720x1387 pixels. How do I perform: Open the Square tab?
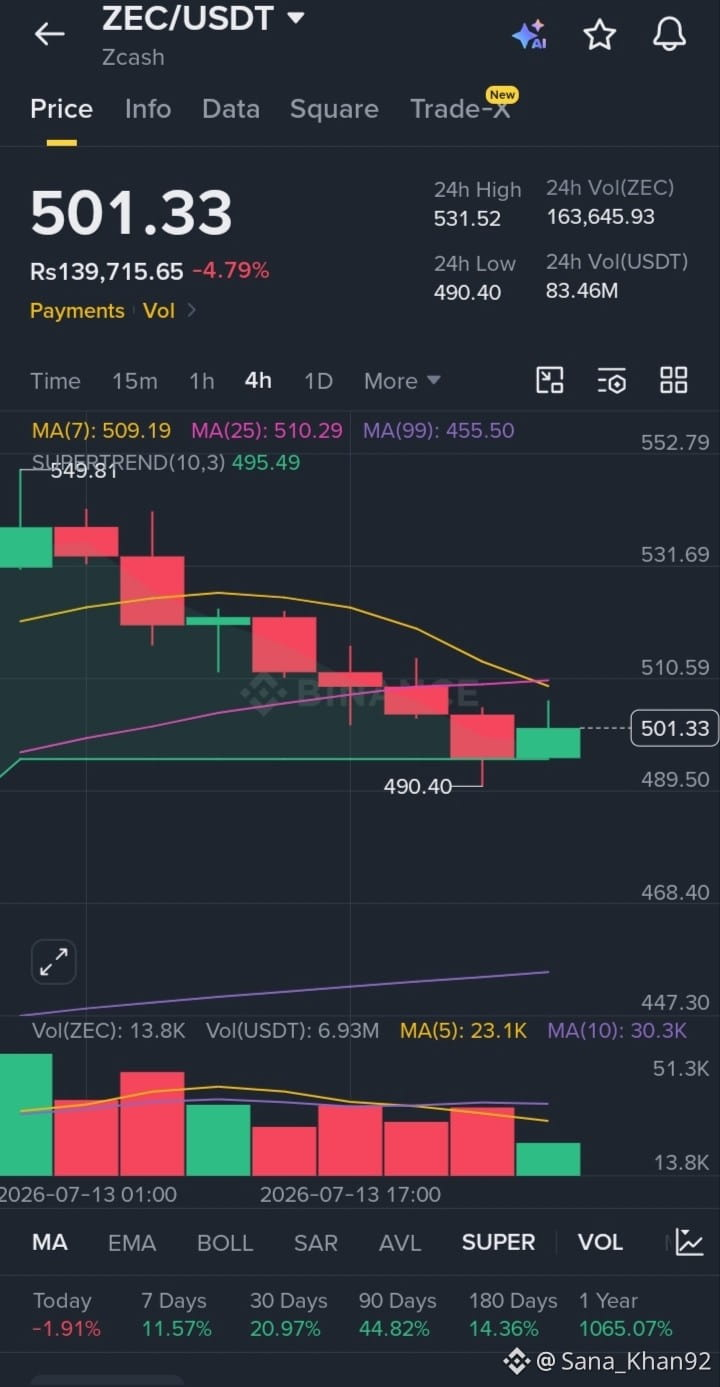click(334, 109)
